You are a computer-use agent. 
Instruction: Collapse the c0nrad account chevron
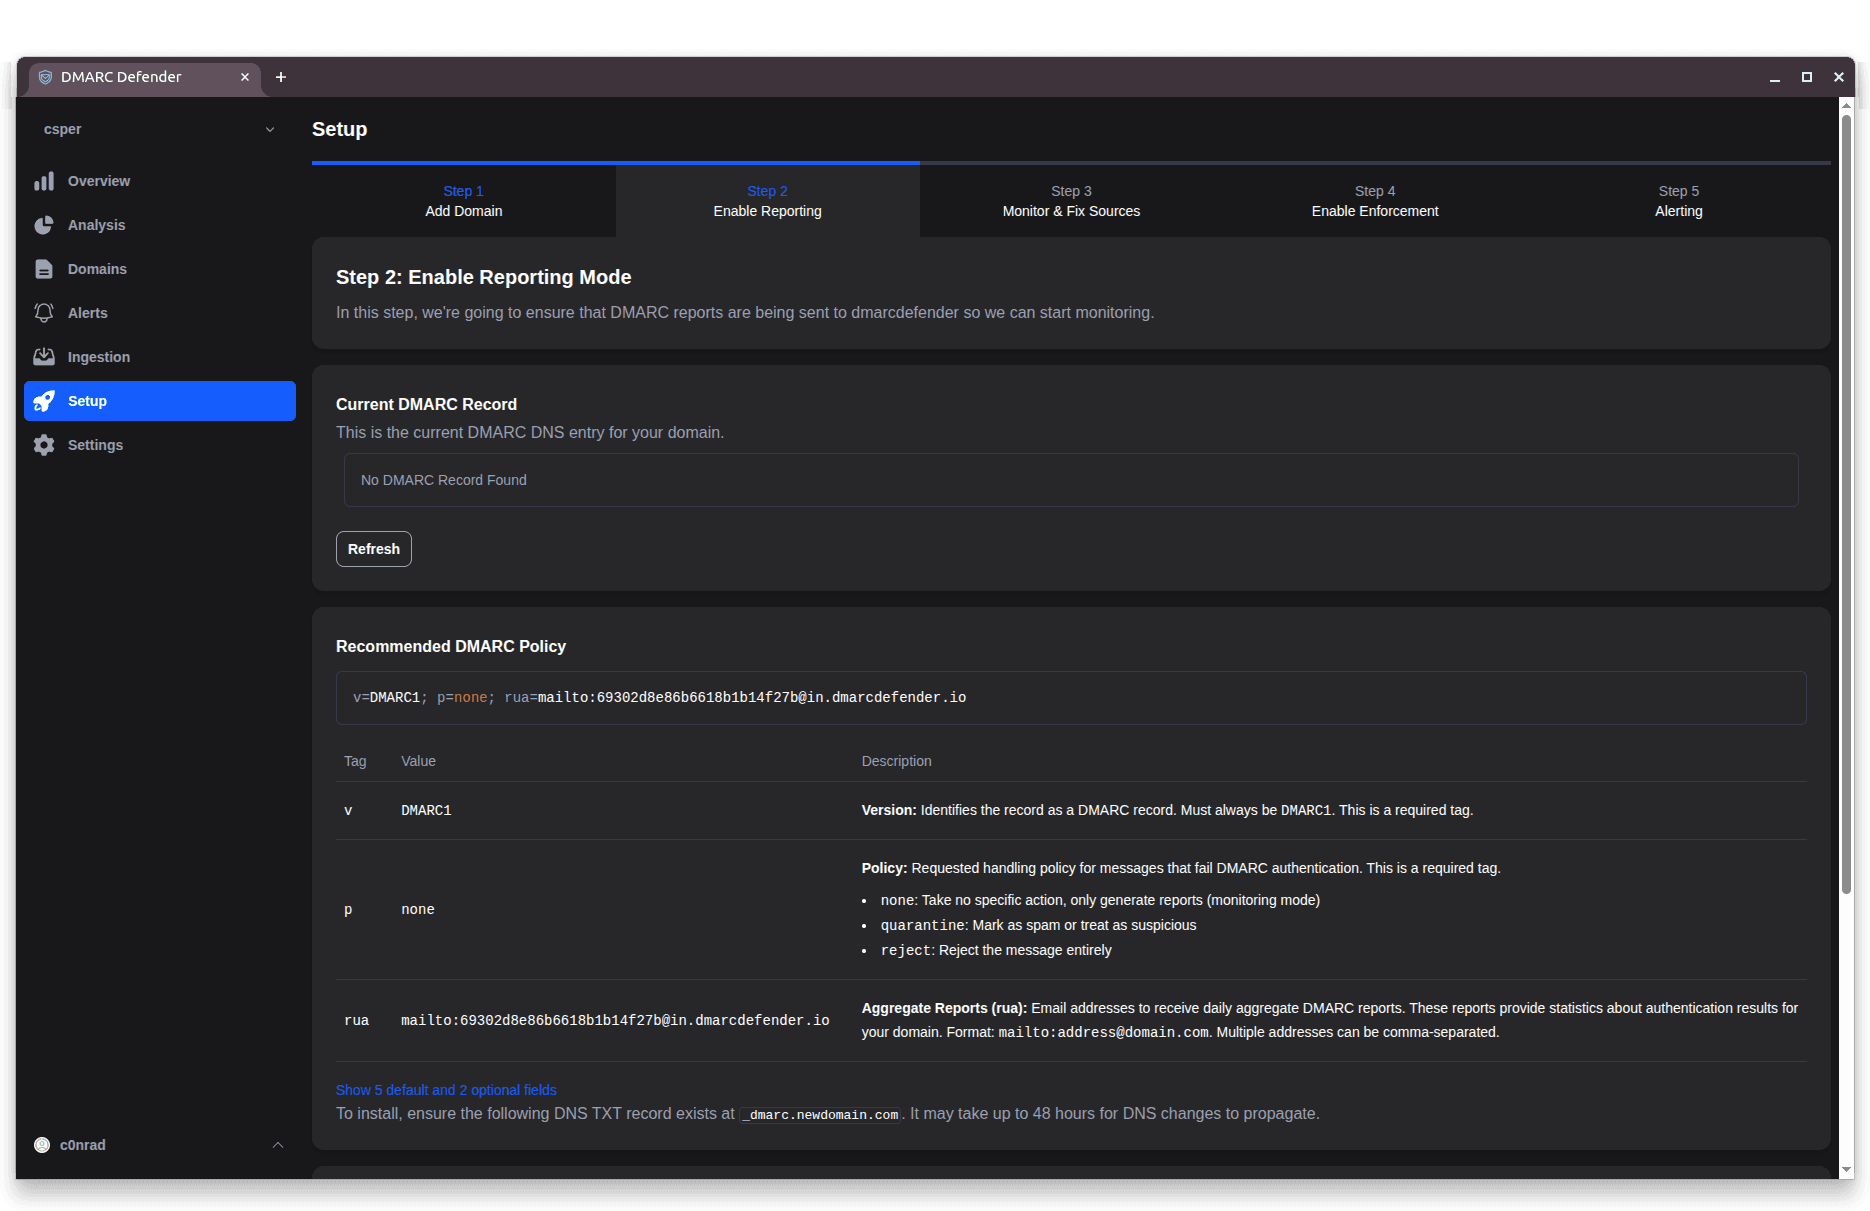(277, 1144)
